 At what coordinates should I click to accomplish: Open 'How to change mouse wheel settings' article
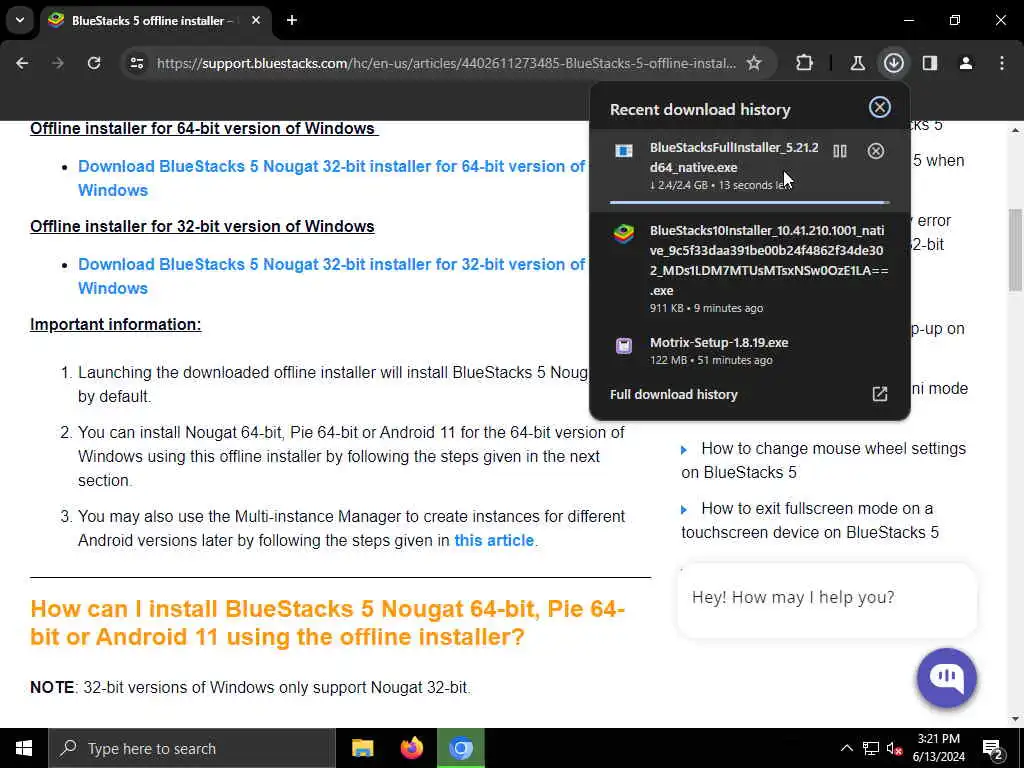(824, 460)
